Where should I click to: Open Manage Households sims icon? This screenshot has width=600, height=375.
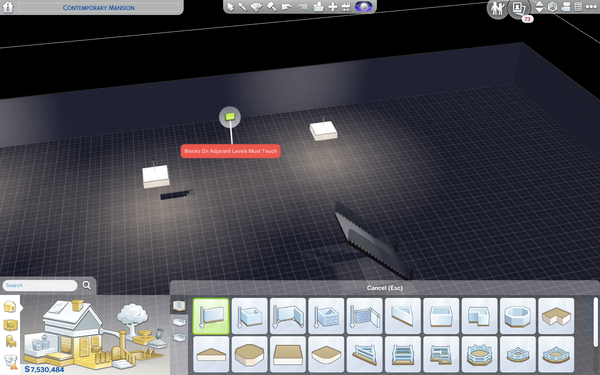(x=497, y=8)
